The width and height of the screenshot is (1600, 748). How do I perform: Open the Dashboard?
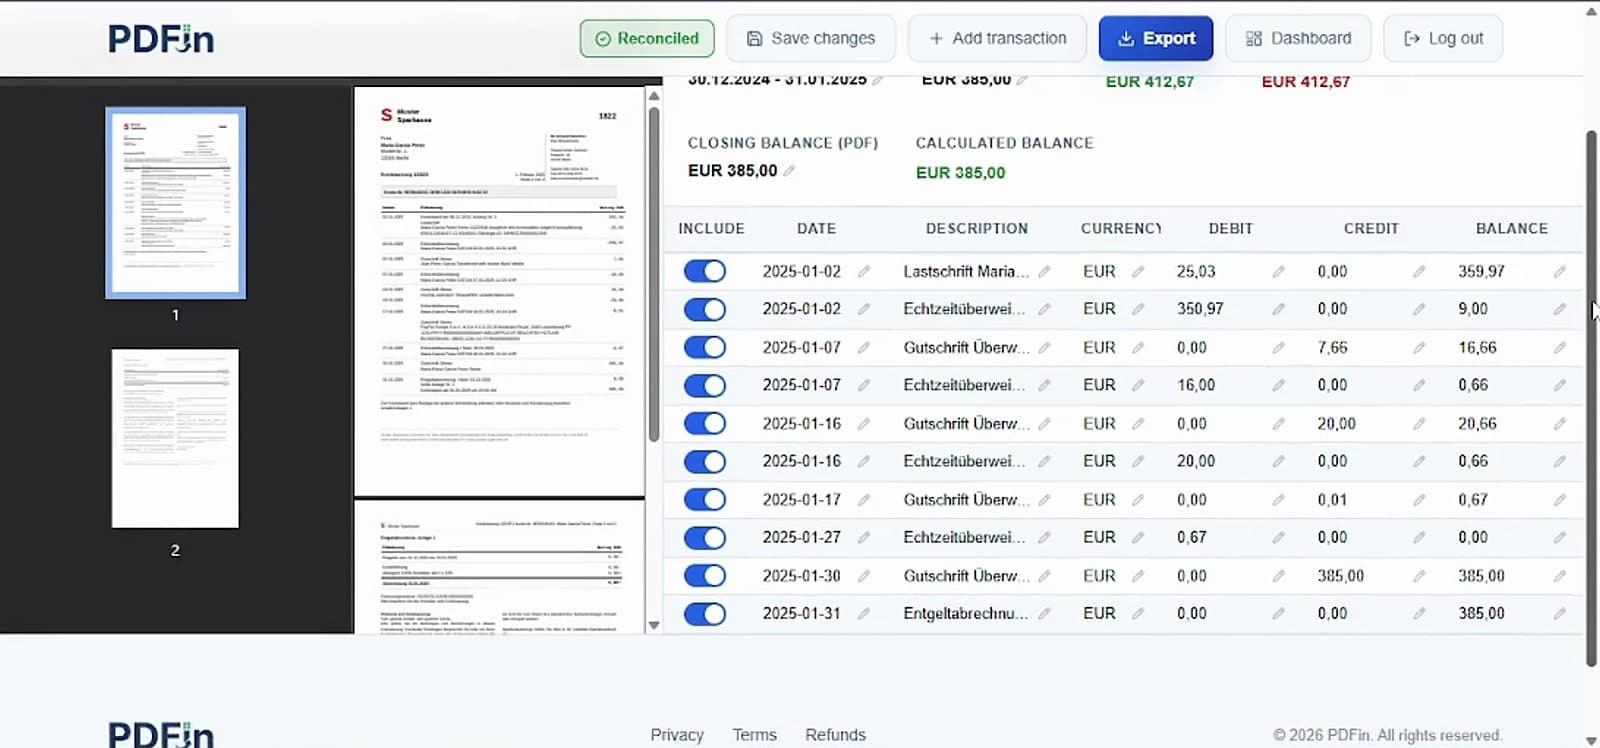[x=1298, y=38]
